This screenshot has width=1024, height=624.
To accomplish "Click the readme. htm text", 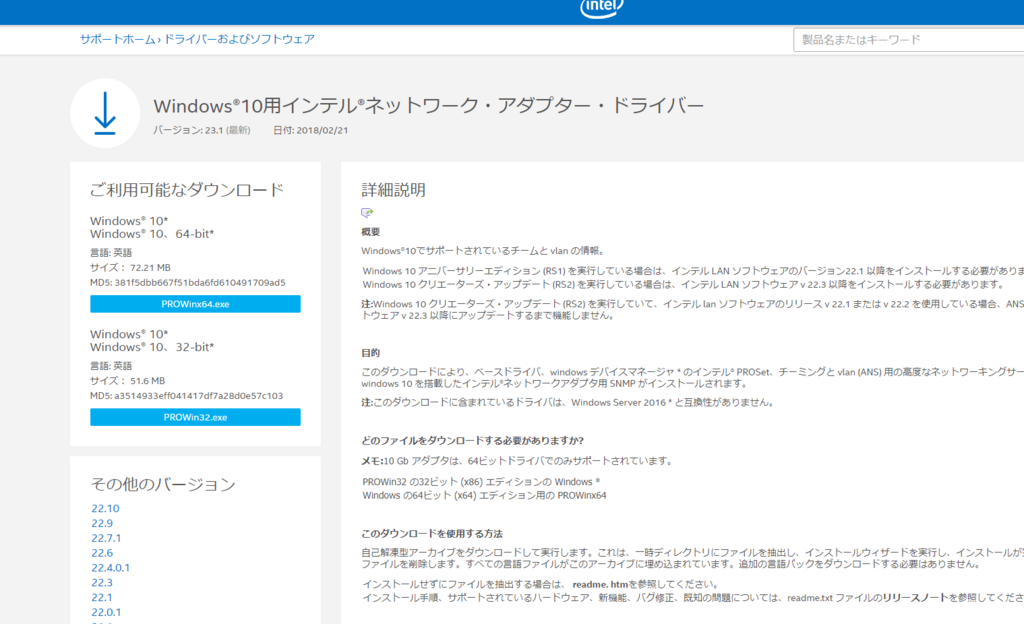I will tap(600, 584).
